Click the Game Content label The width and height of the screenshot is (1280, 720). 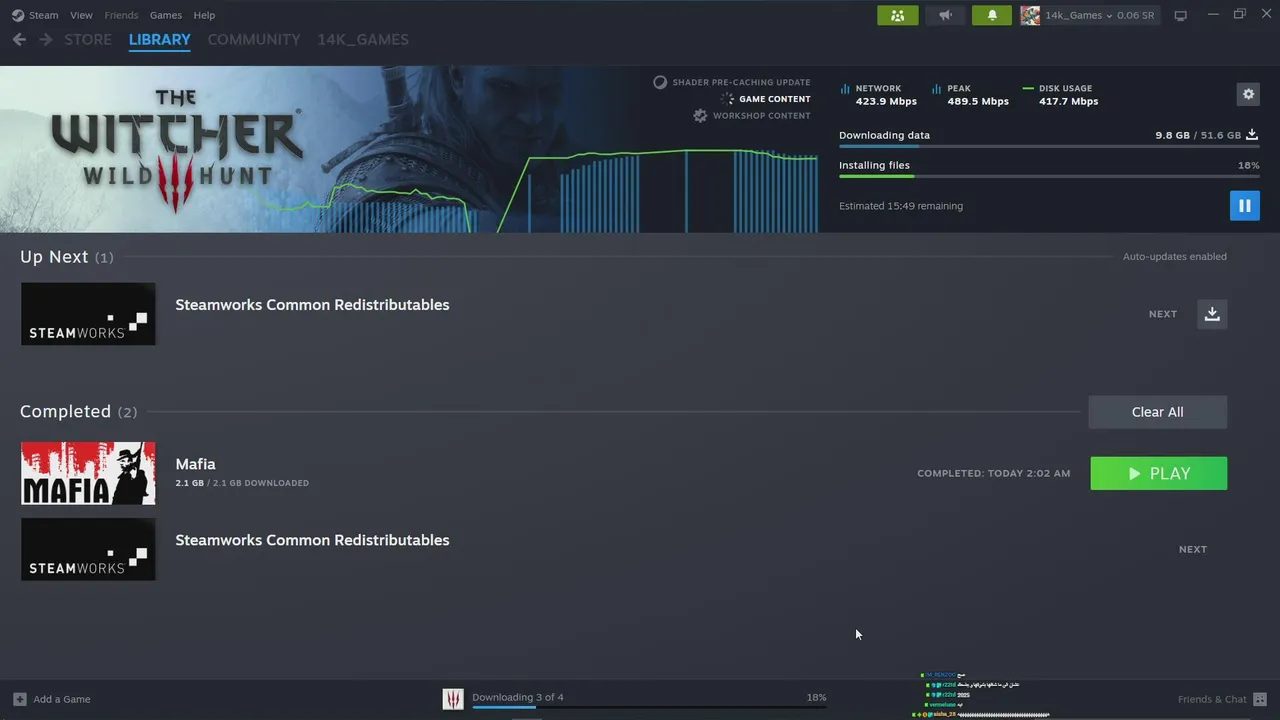pyautogui.click(x=775, y=99)
